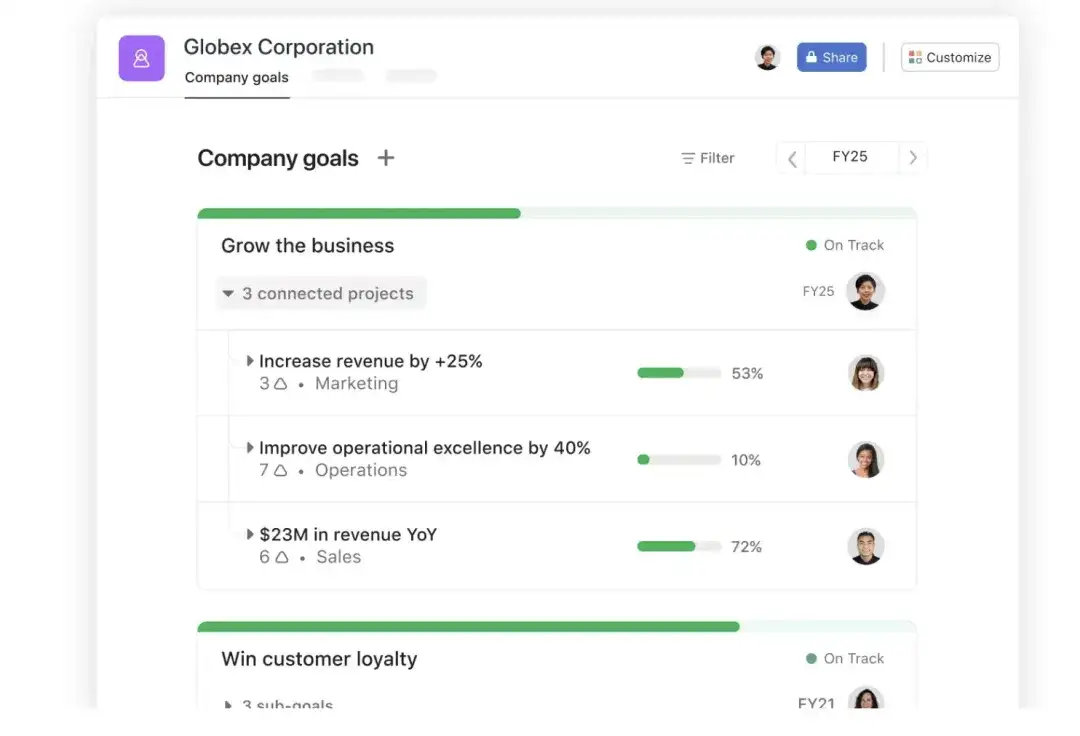Screen dimensions: 1080x736
Task: Click the project cloud icon on the Operations row
Action: (x=282, y=470)
